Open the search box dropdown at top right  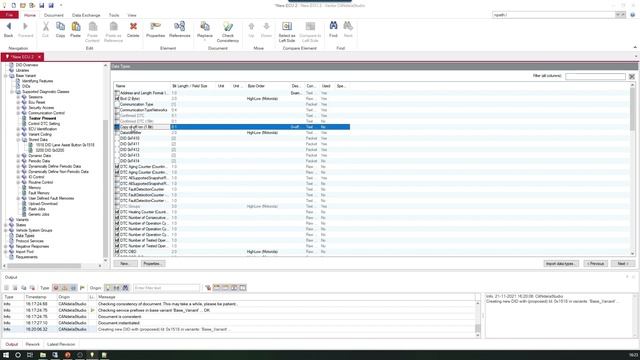pyautogui.click(x=618, y=15)
